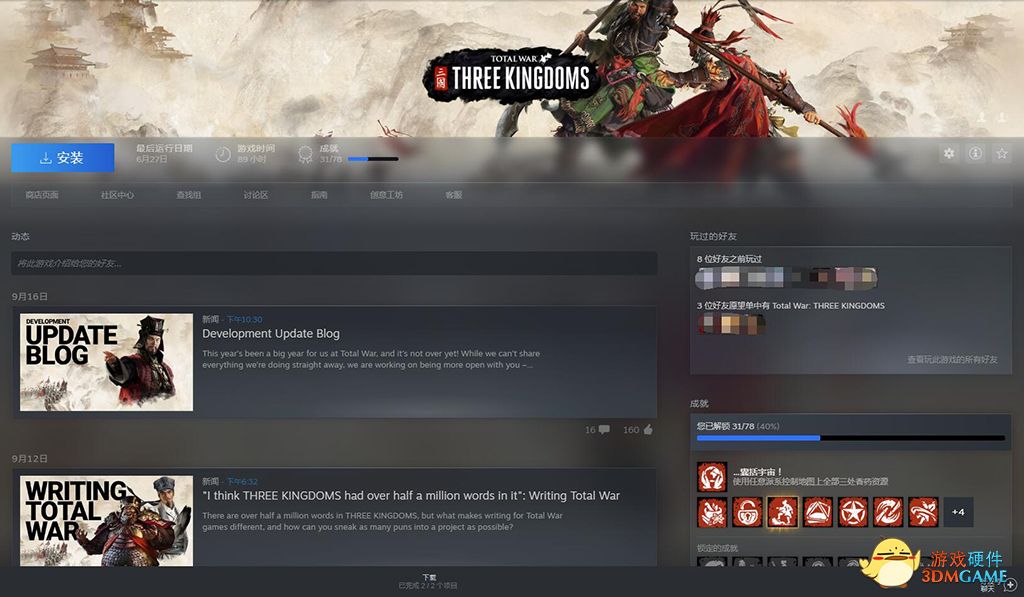Click the 9月12日 date heading

(29, 459)
